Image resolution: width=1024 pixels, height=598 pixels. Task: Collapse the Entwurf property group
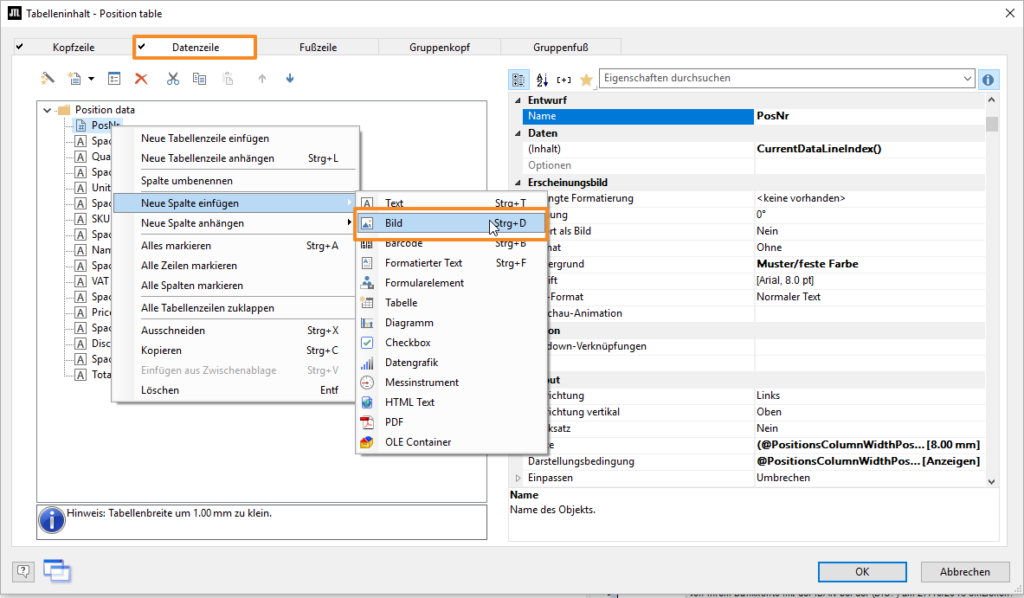[x=518, y=101]
